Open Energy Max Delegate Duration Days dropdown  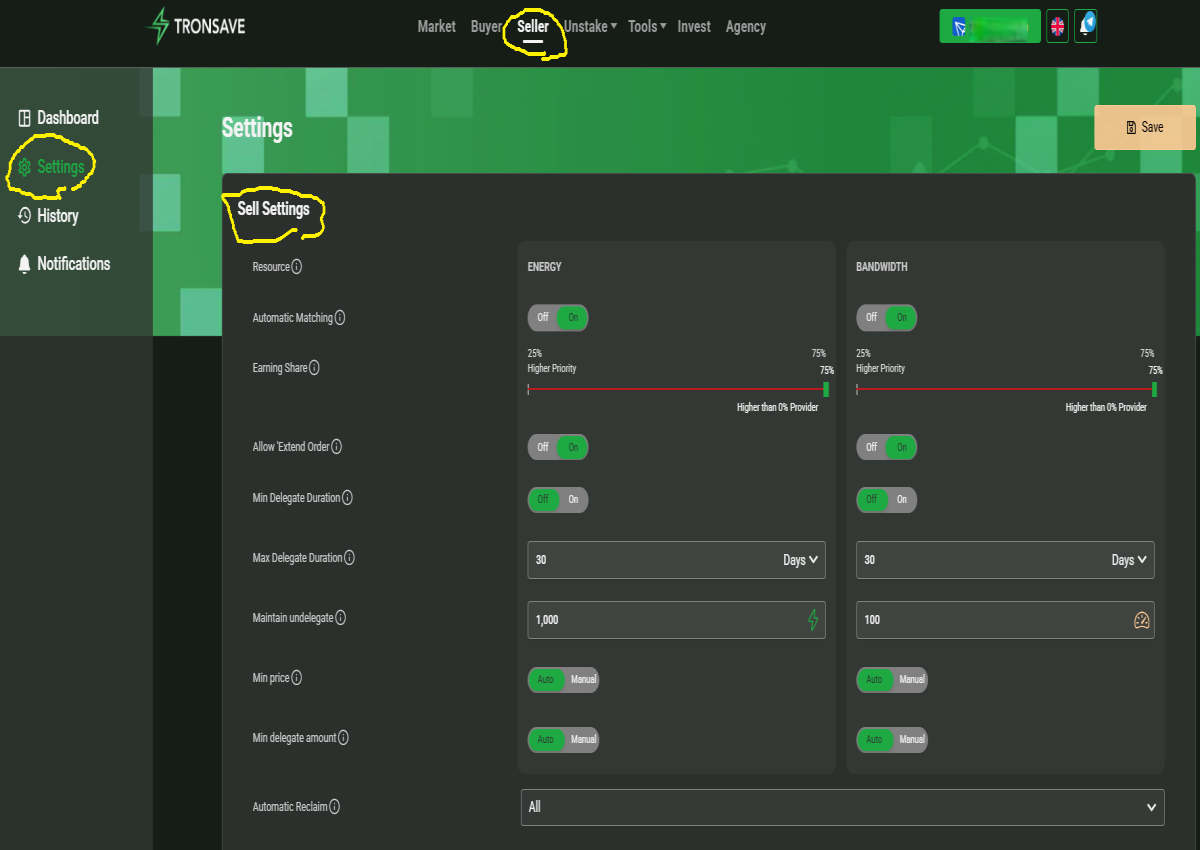[801, 560]
